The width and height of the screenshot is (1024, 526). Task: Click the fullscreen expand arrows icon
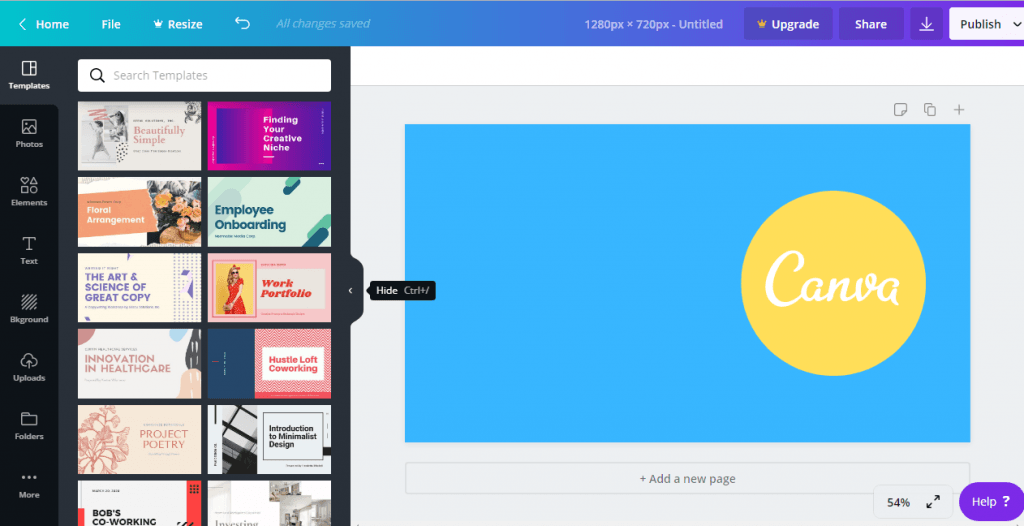933,502
